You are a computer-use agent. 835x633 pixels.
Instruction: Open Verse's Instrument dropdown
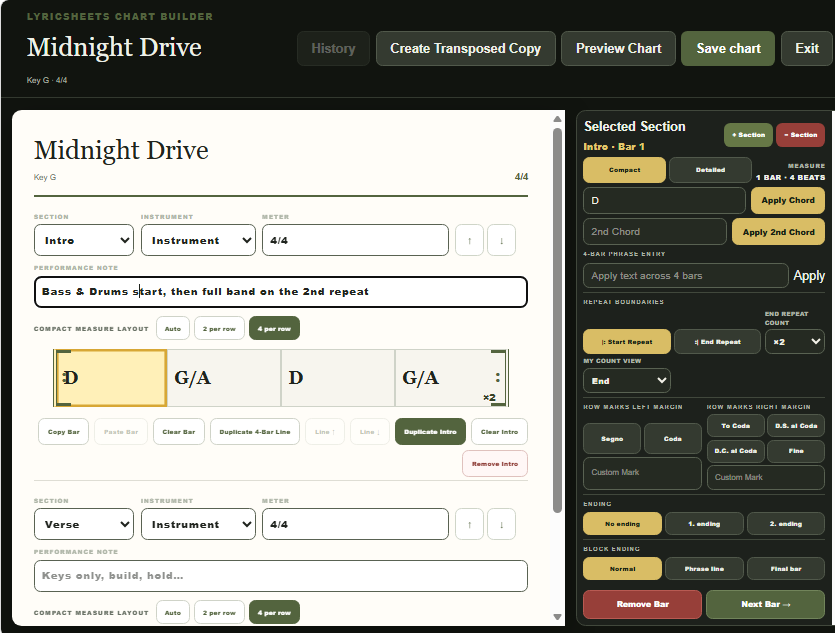(x=198, y=524)
